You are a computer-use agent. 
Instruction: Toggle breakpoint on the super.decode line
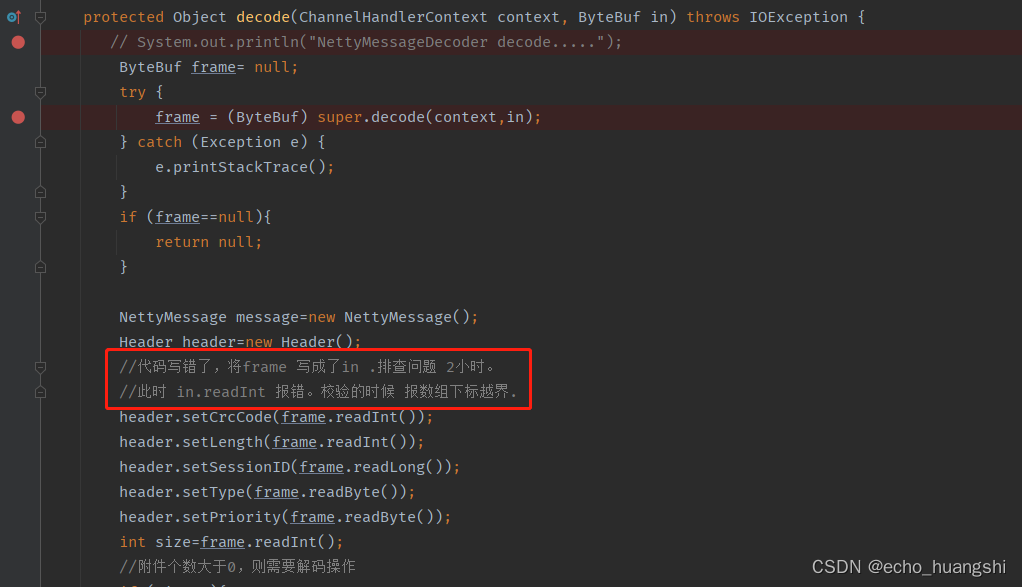click(x=18, y=117)
